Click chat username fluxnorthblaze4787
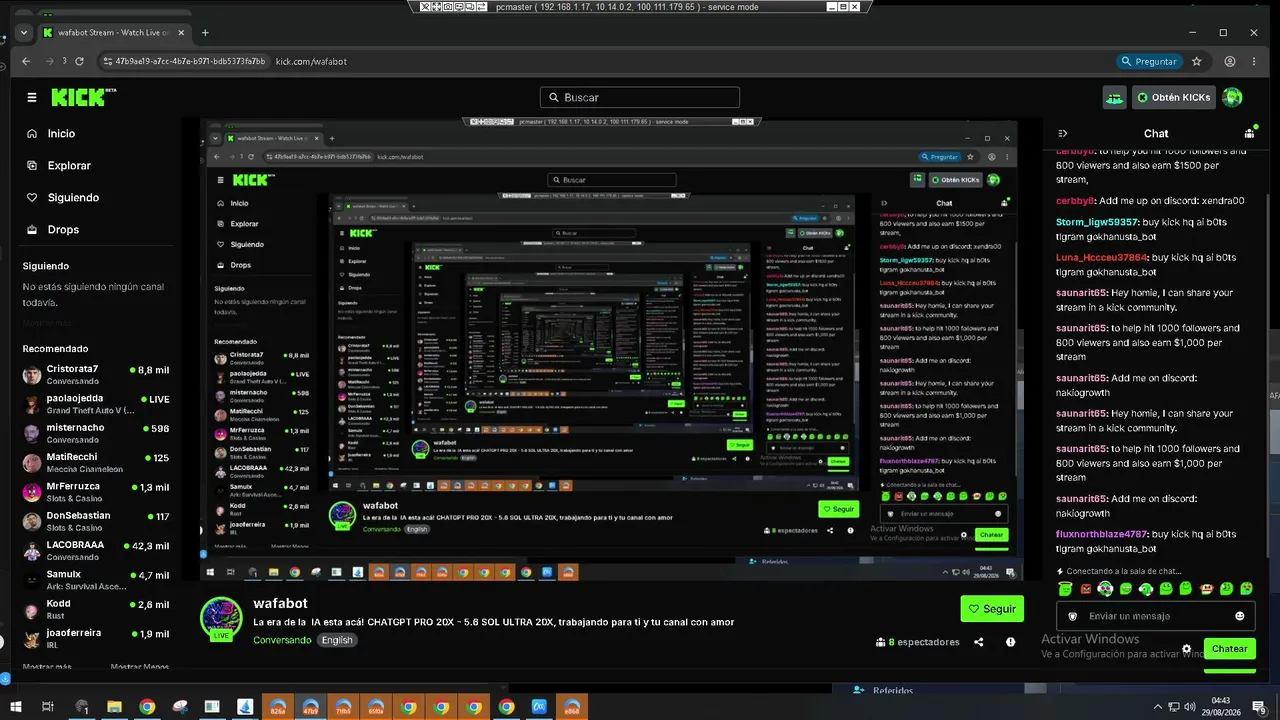The height and width of the screenshot is (720, 1280). 1103,534
